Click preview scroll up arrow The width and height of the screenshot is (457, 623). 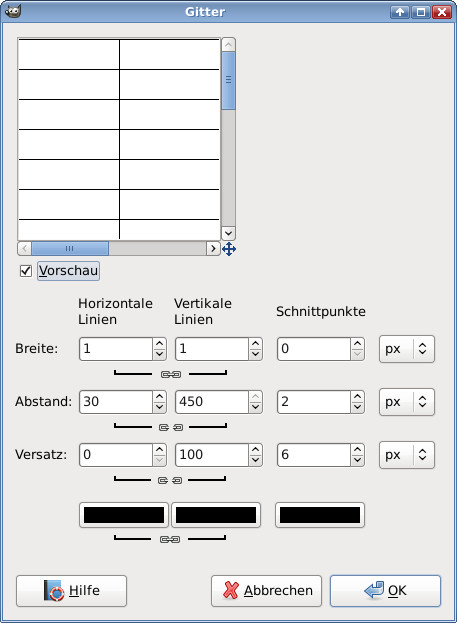coord(228,44)
